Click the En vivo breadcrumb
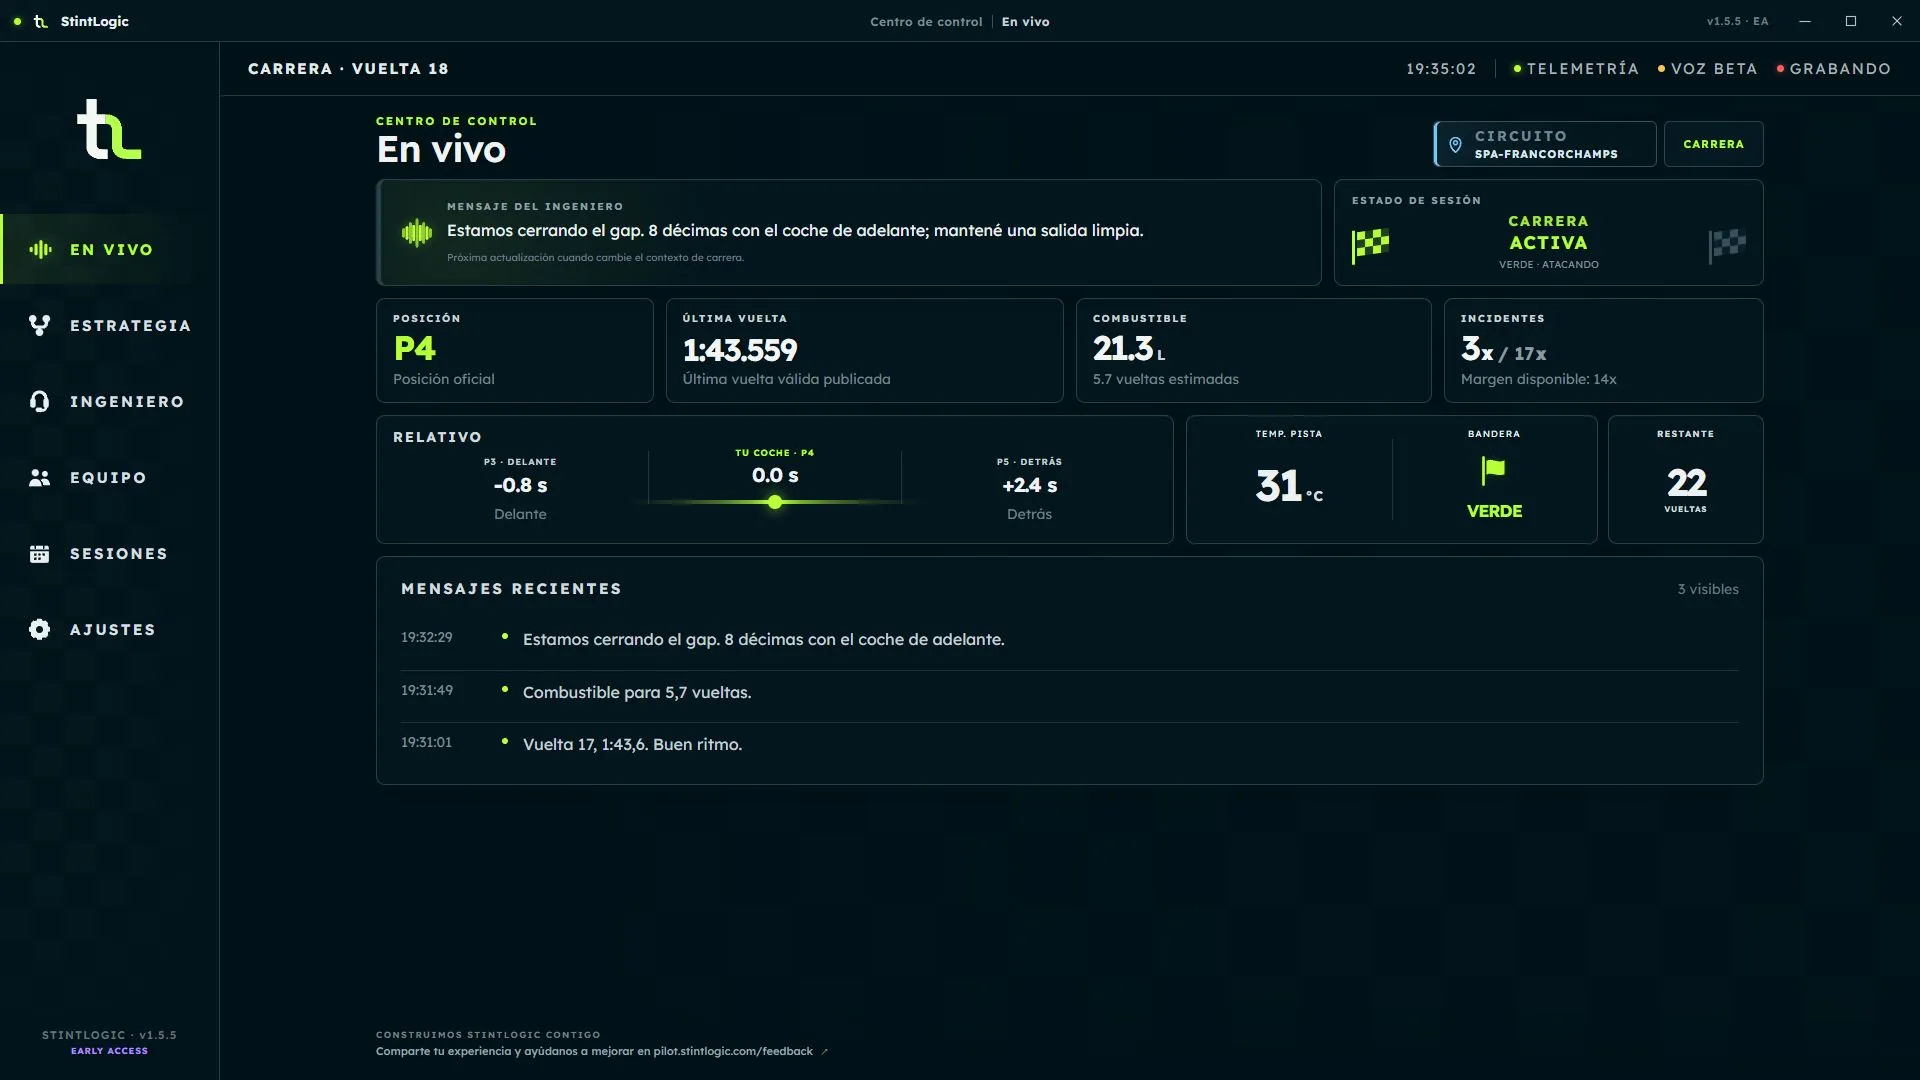 (1026, 21)
